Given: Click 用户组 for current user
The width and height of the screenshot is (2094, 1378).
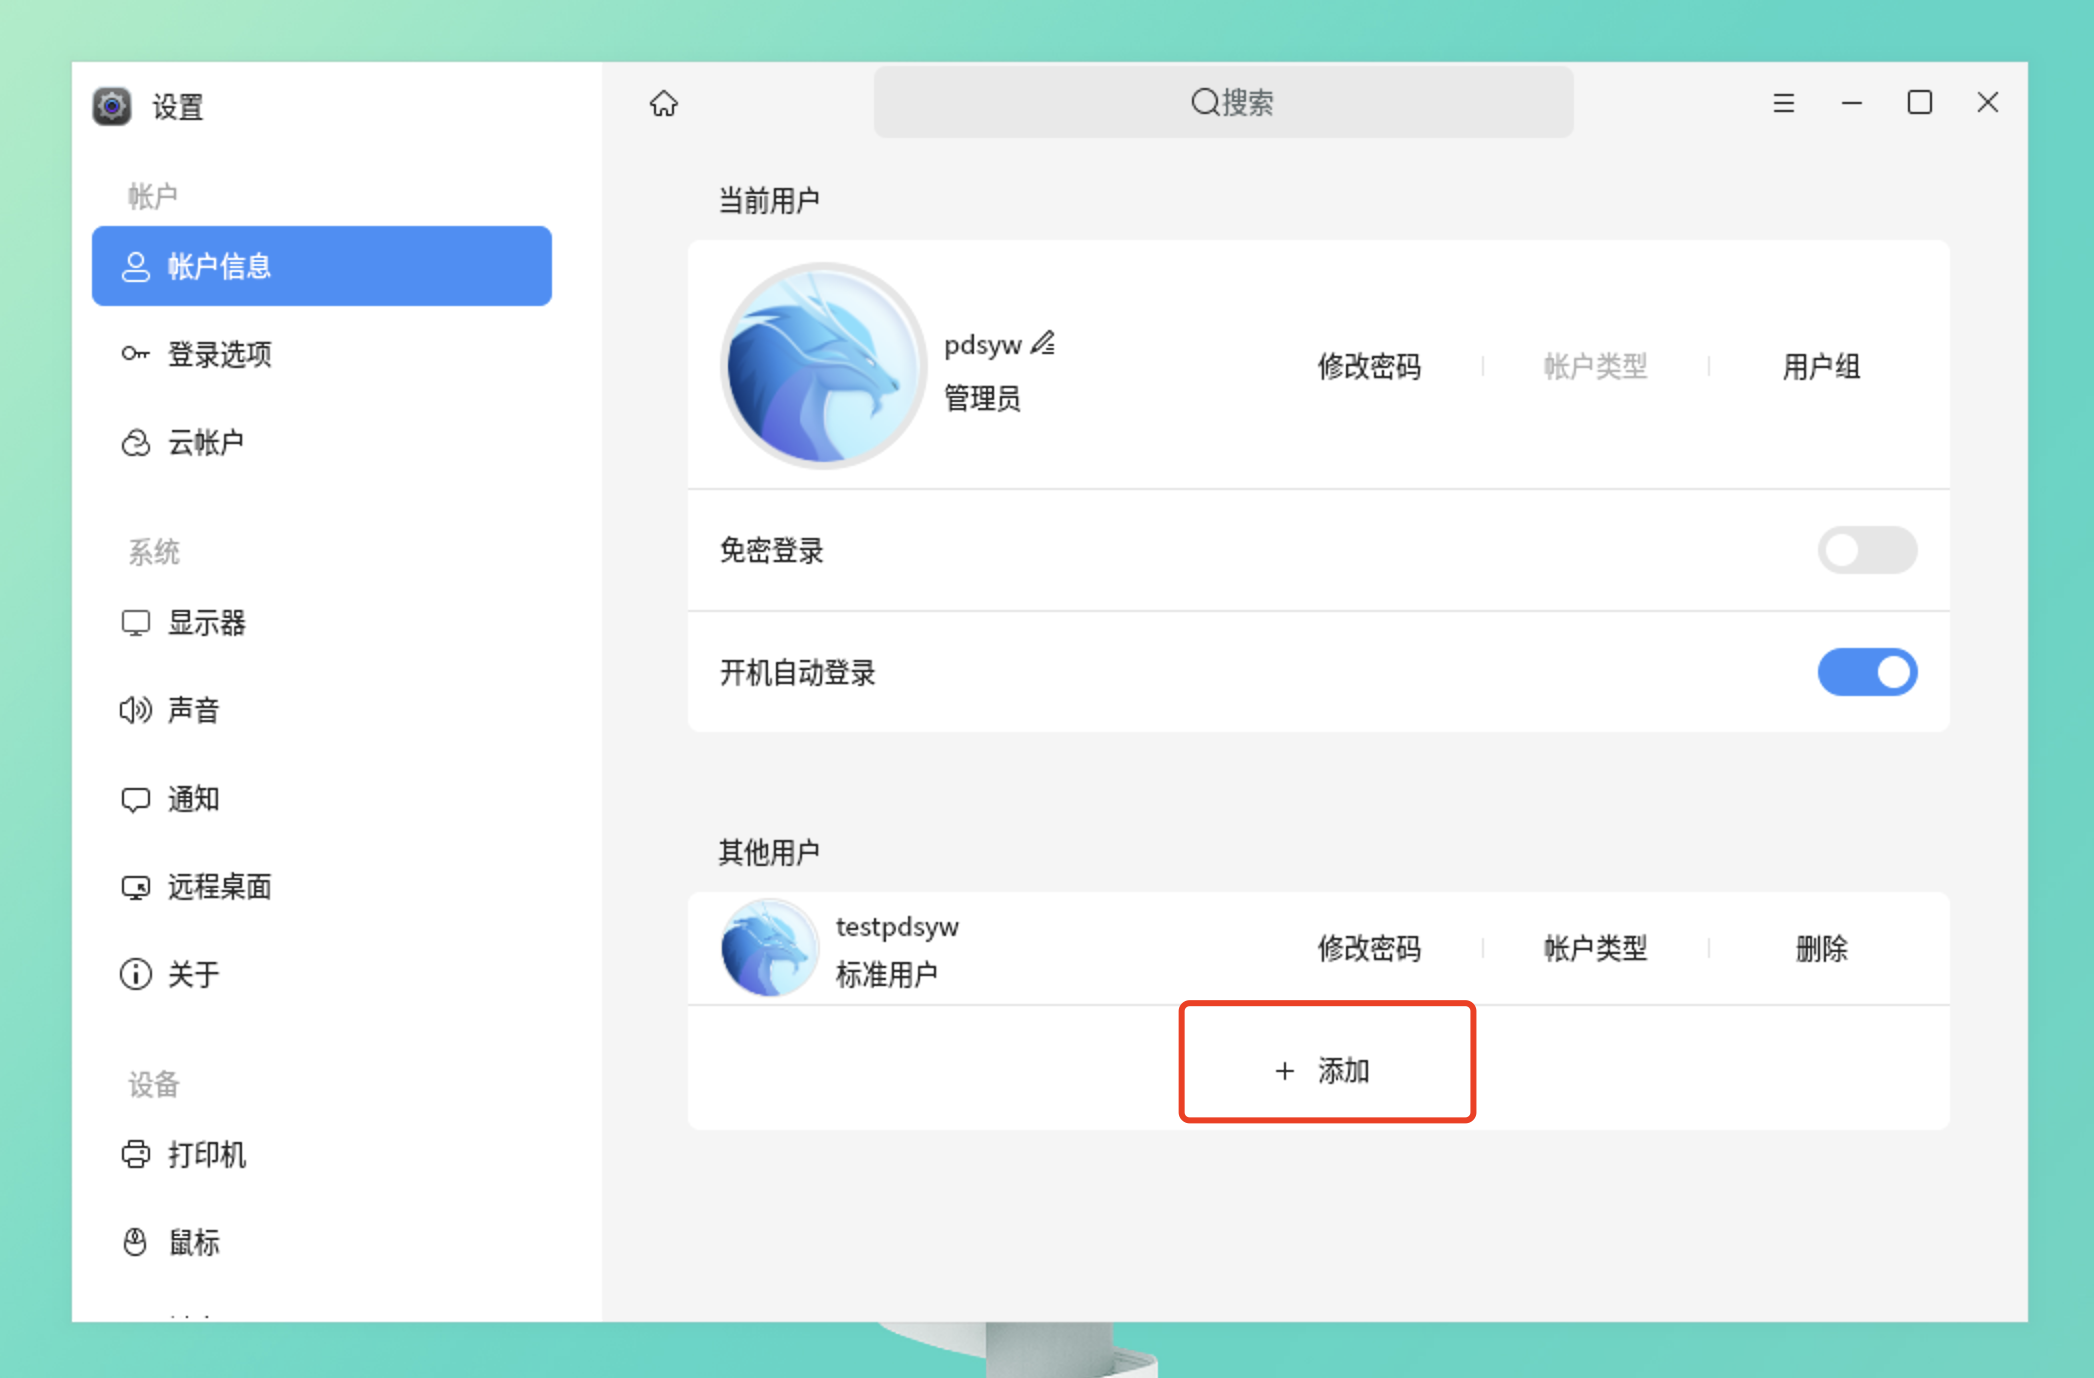Looking at the screenshot, I should tap(1821, 367).
